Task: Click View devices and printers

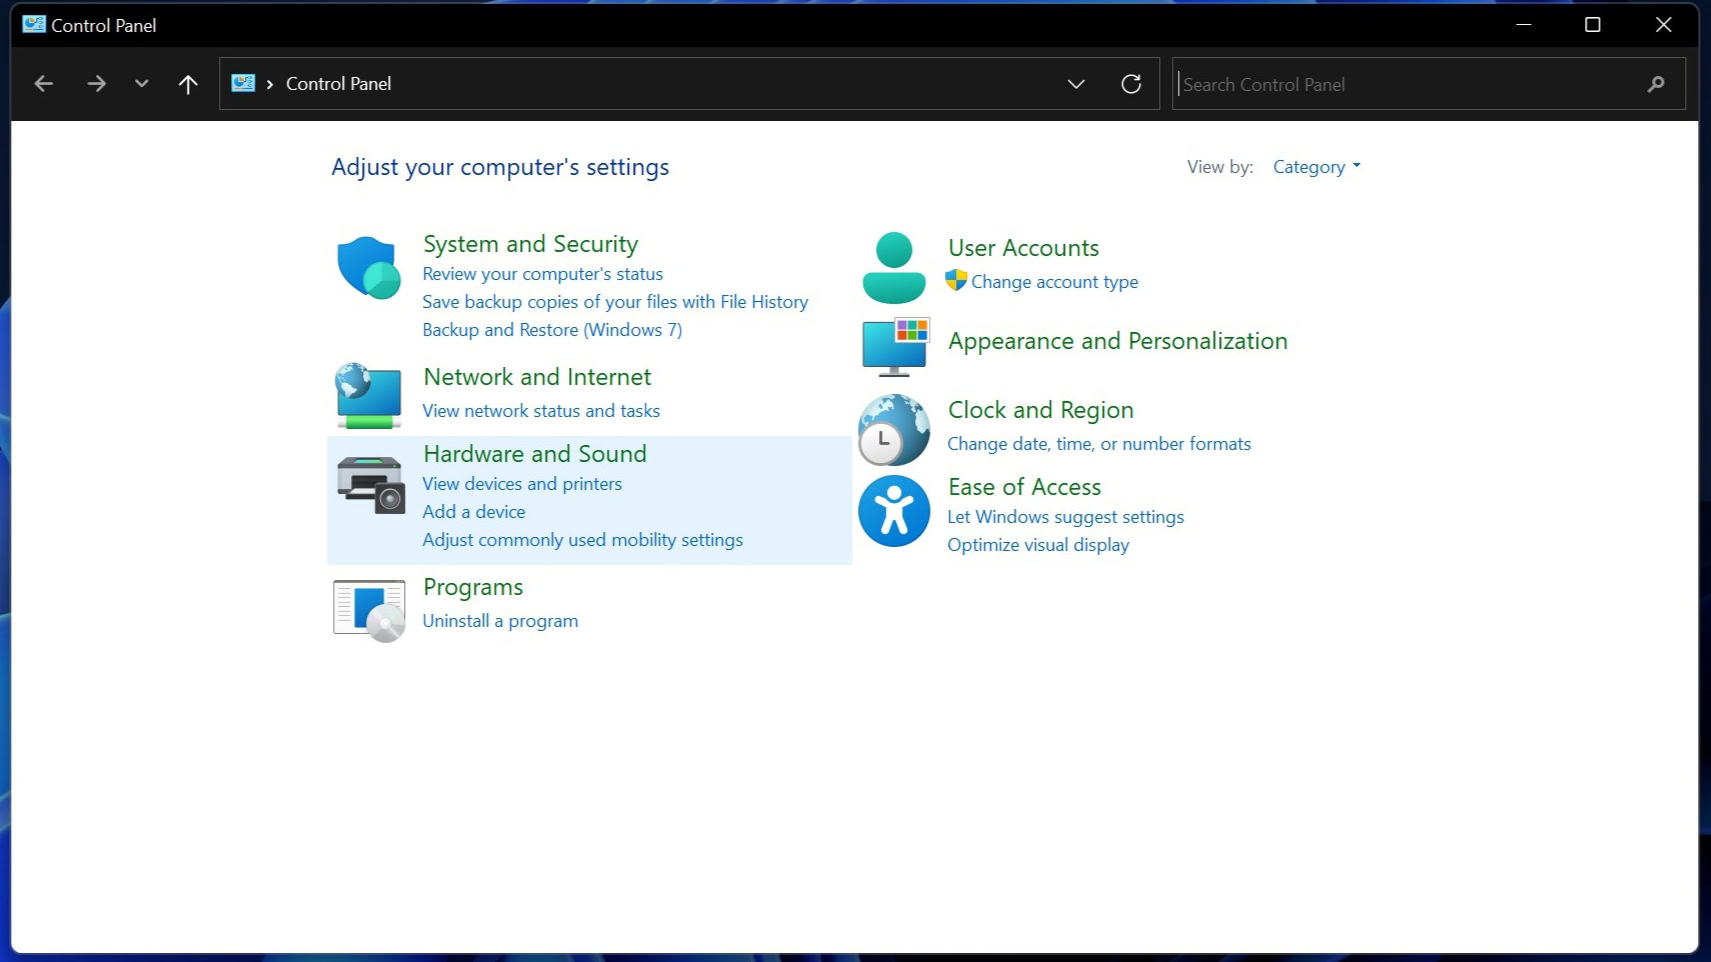Action: 522,484
